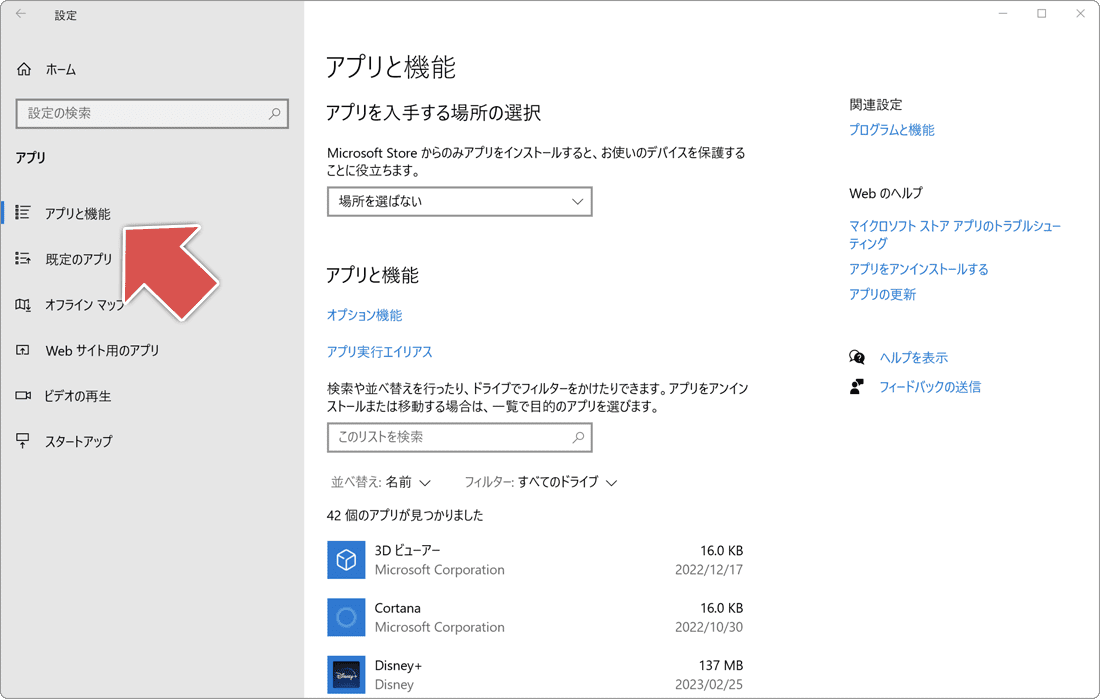The image size is (1100, 700).
Task: Open the オプション機能 link
Action: coord(364,315)
